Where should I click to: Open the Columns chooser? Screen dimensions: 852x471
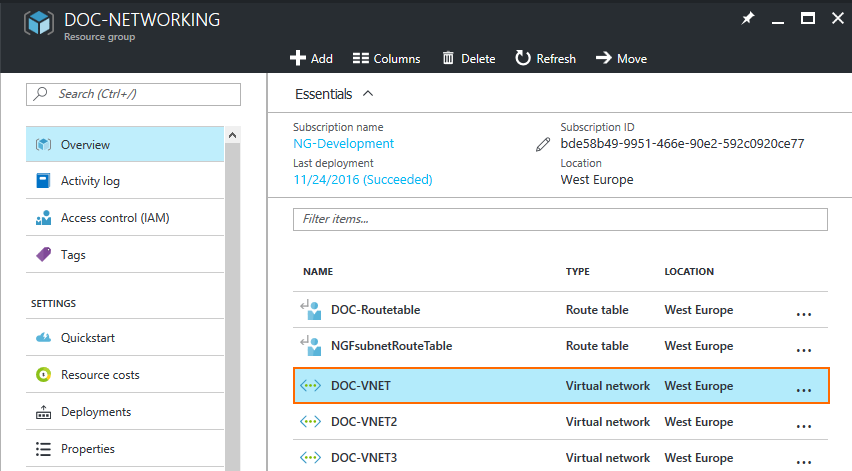coord(386,58)
